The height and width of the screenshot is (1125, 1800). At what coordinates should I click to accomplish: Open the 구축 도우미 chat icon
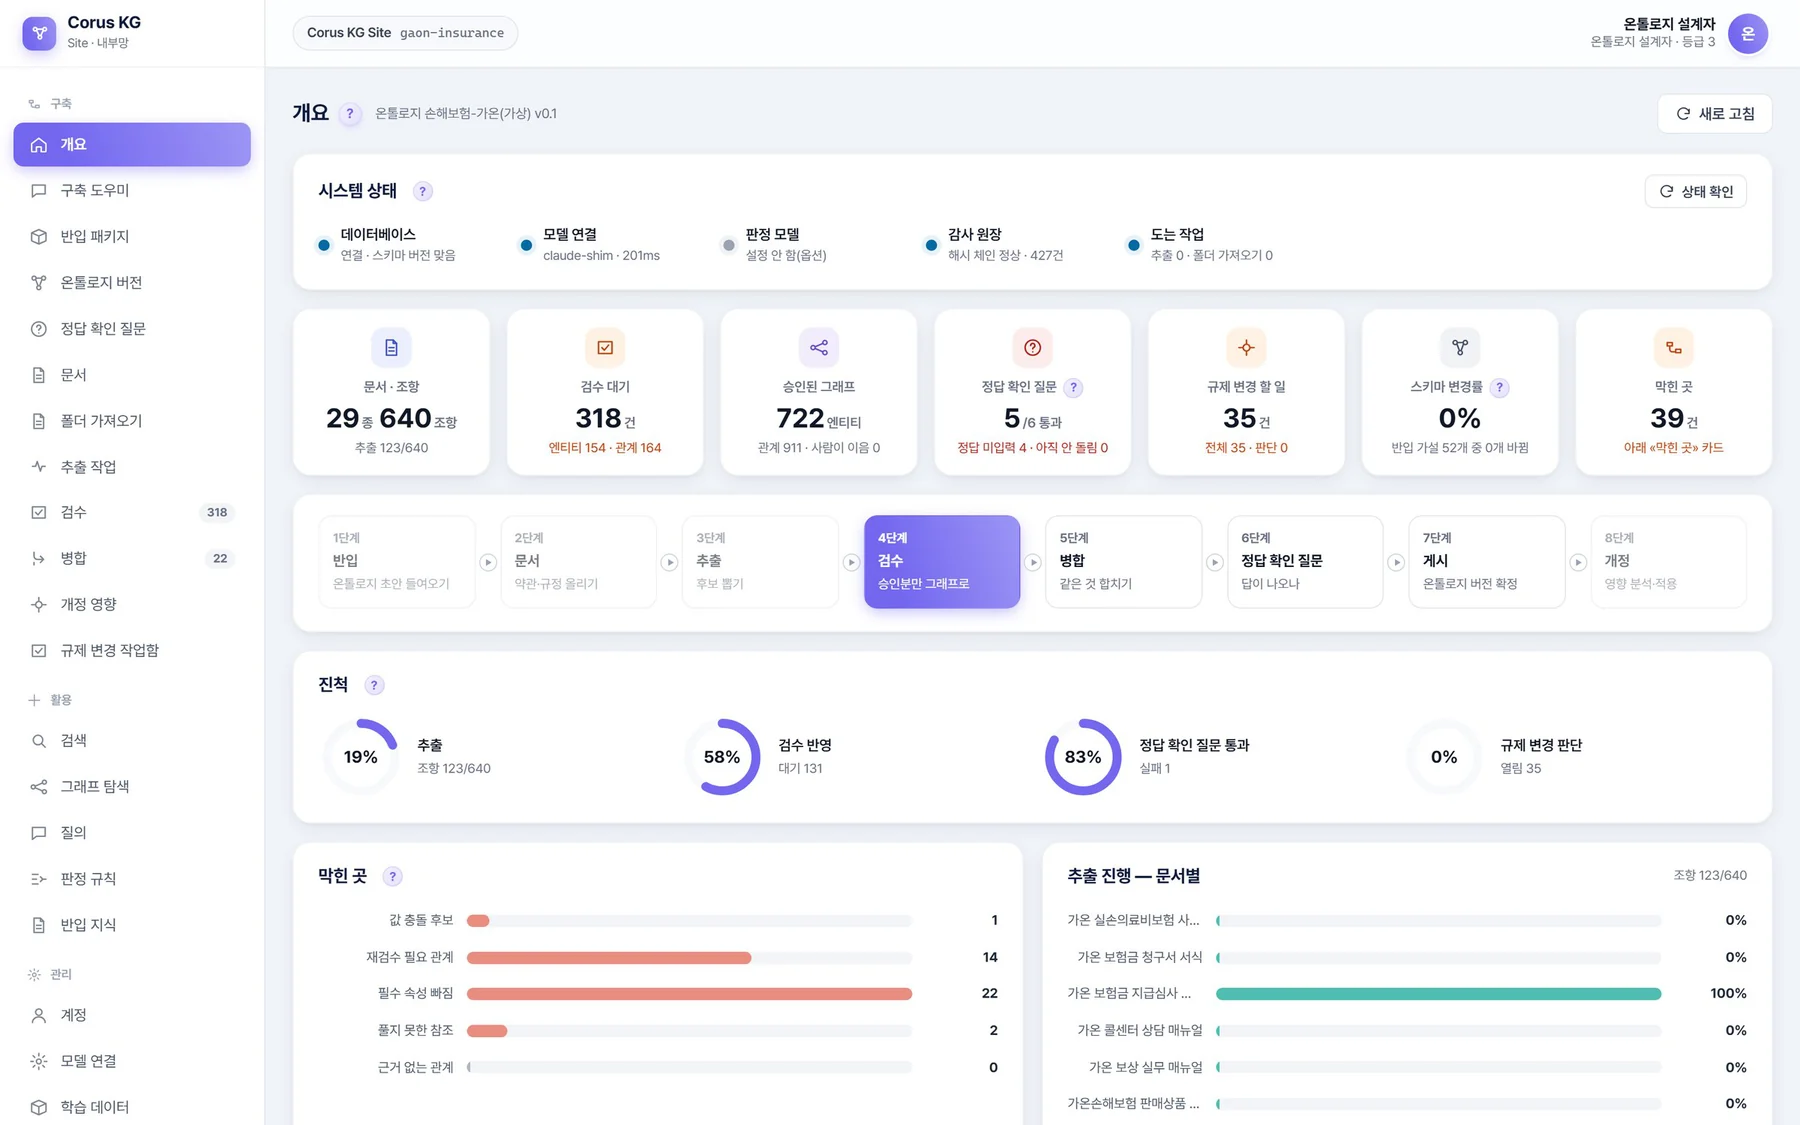point(39,190)
